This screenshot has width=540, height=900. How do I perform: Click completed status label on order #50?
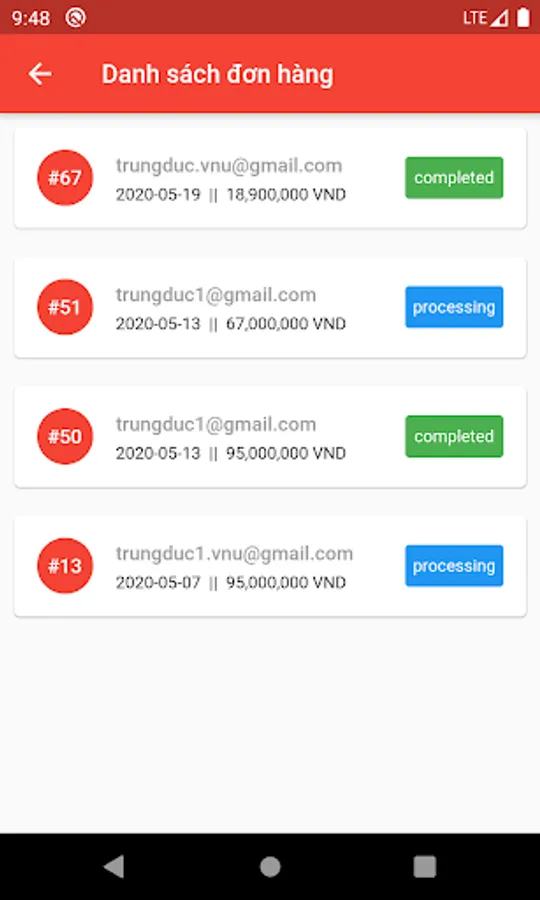454,436
